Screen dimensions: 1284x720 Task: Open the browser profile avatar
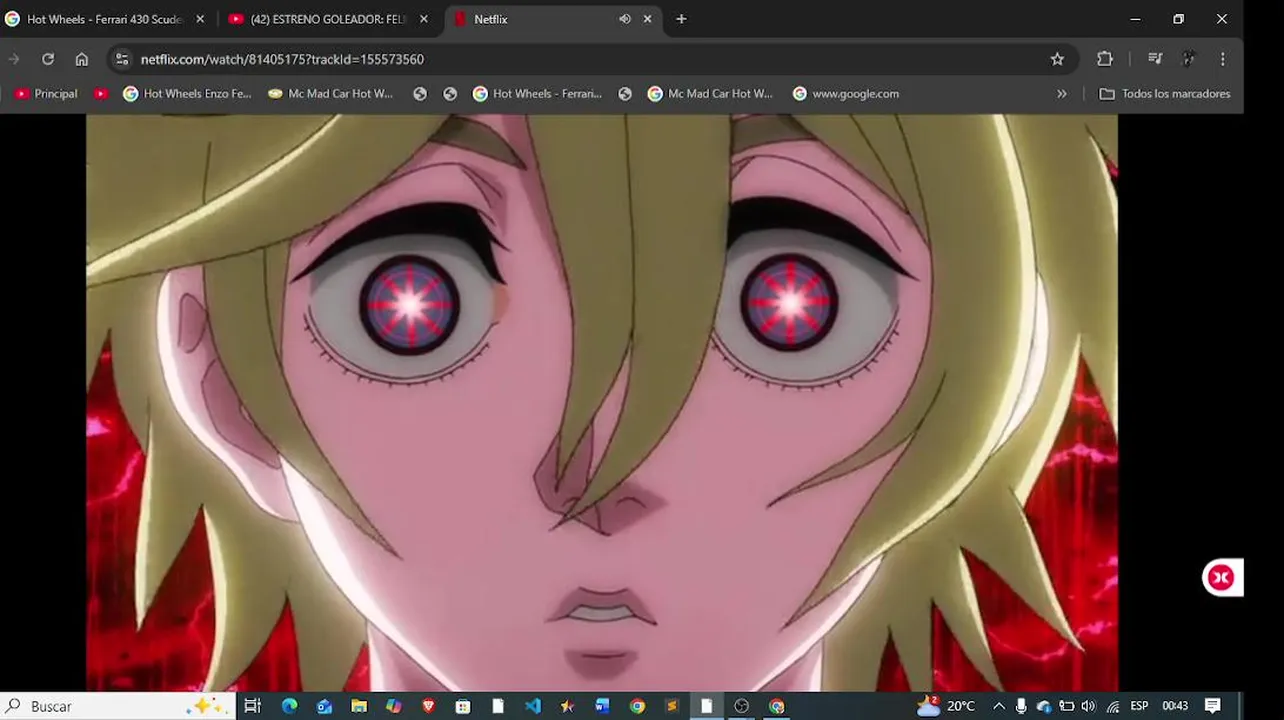[1189, 59]
